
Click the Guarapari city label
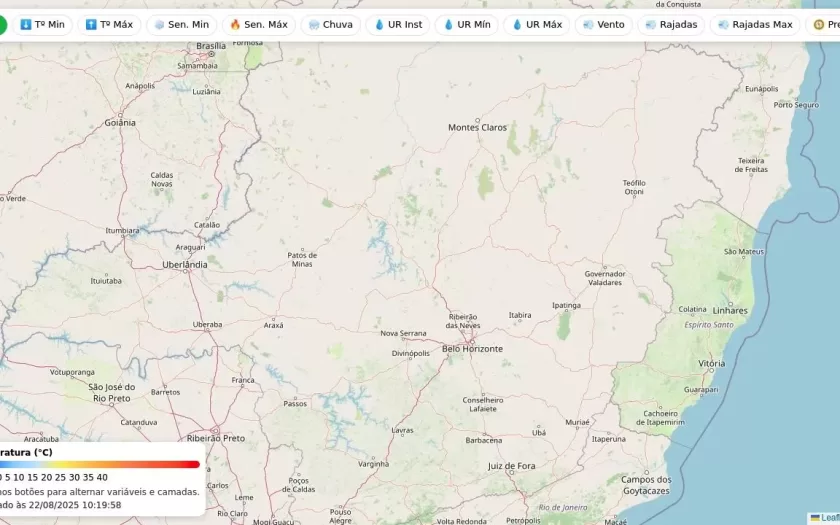(x=701, y=390)
